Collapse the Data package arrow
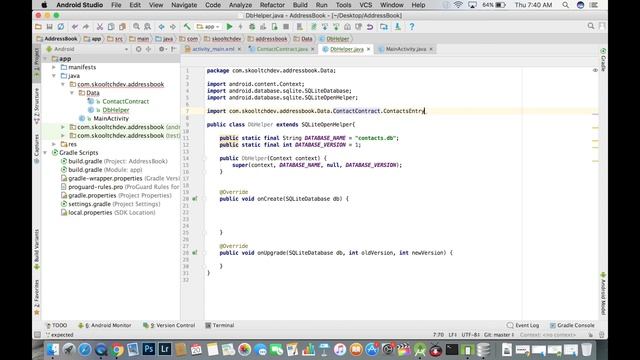Viewport: 640px width, 360px height. (x=72, y=93)
